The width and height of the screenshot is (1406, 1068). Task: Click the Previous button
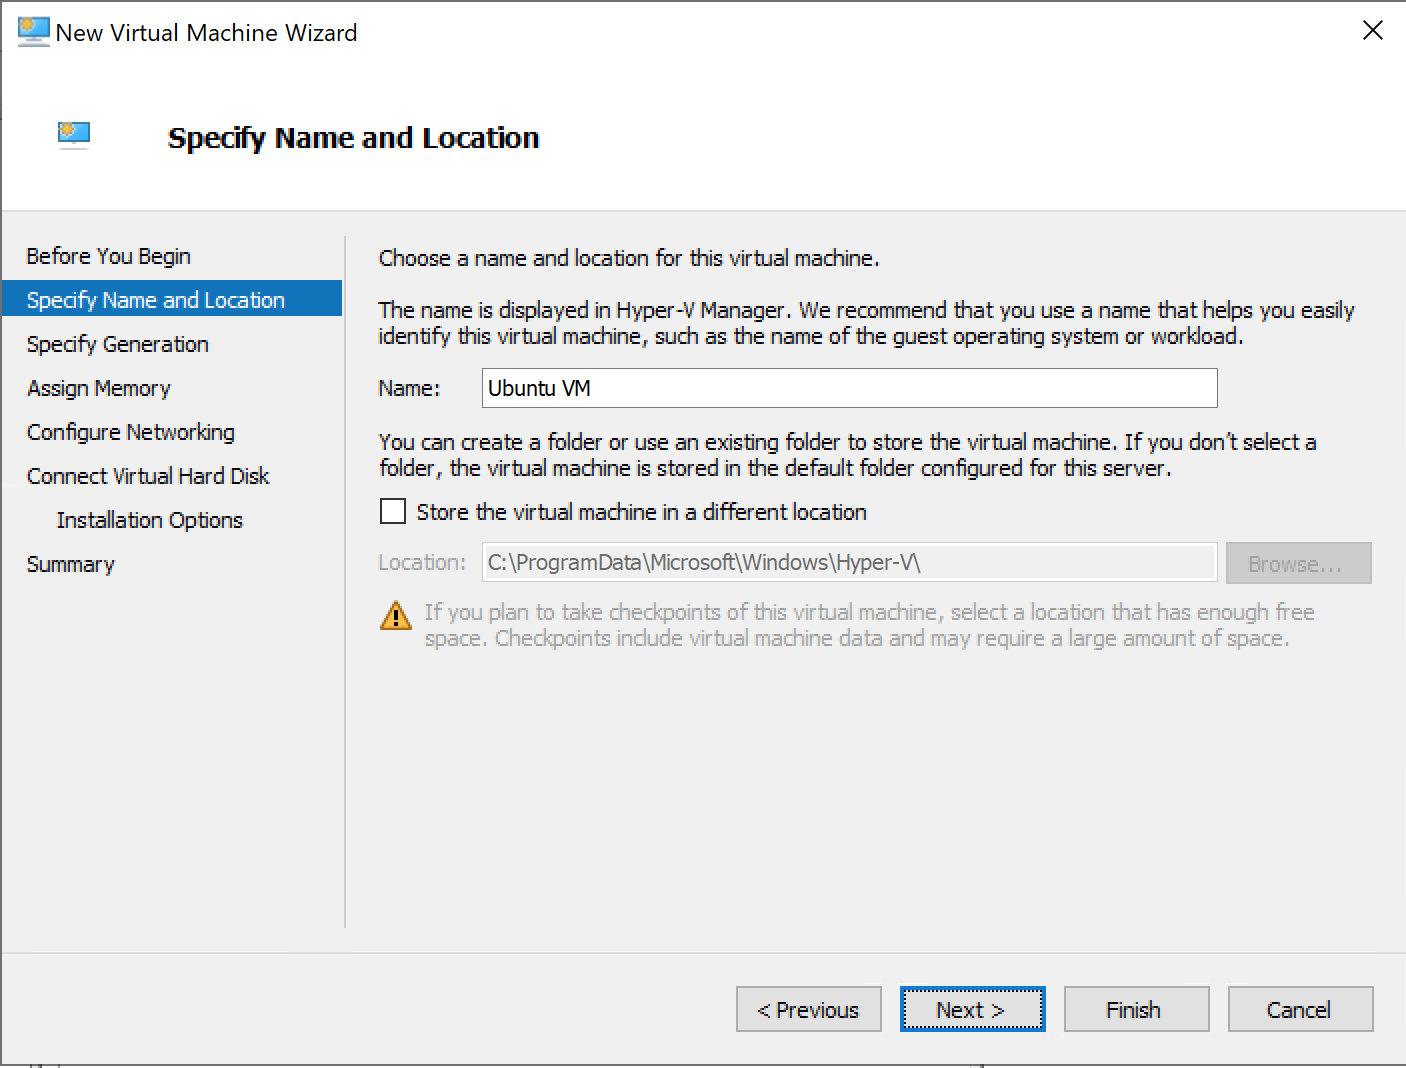coord(808,1010)
